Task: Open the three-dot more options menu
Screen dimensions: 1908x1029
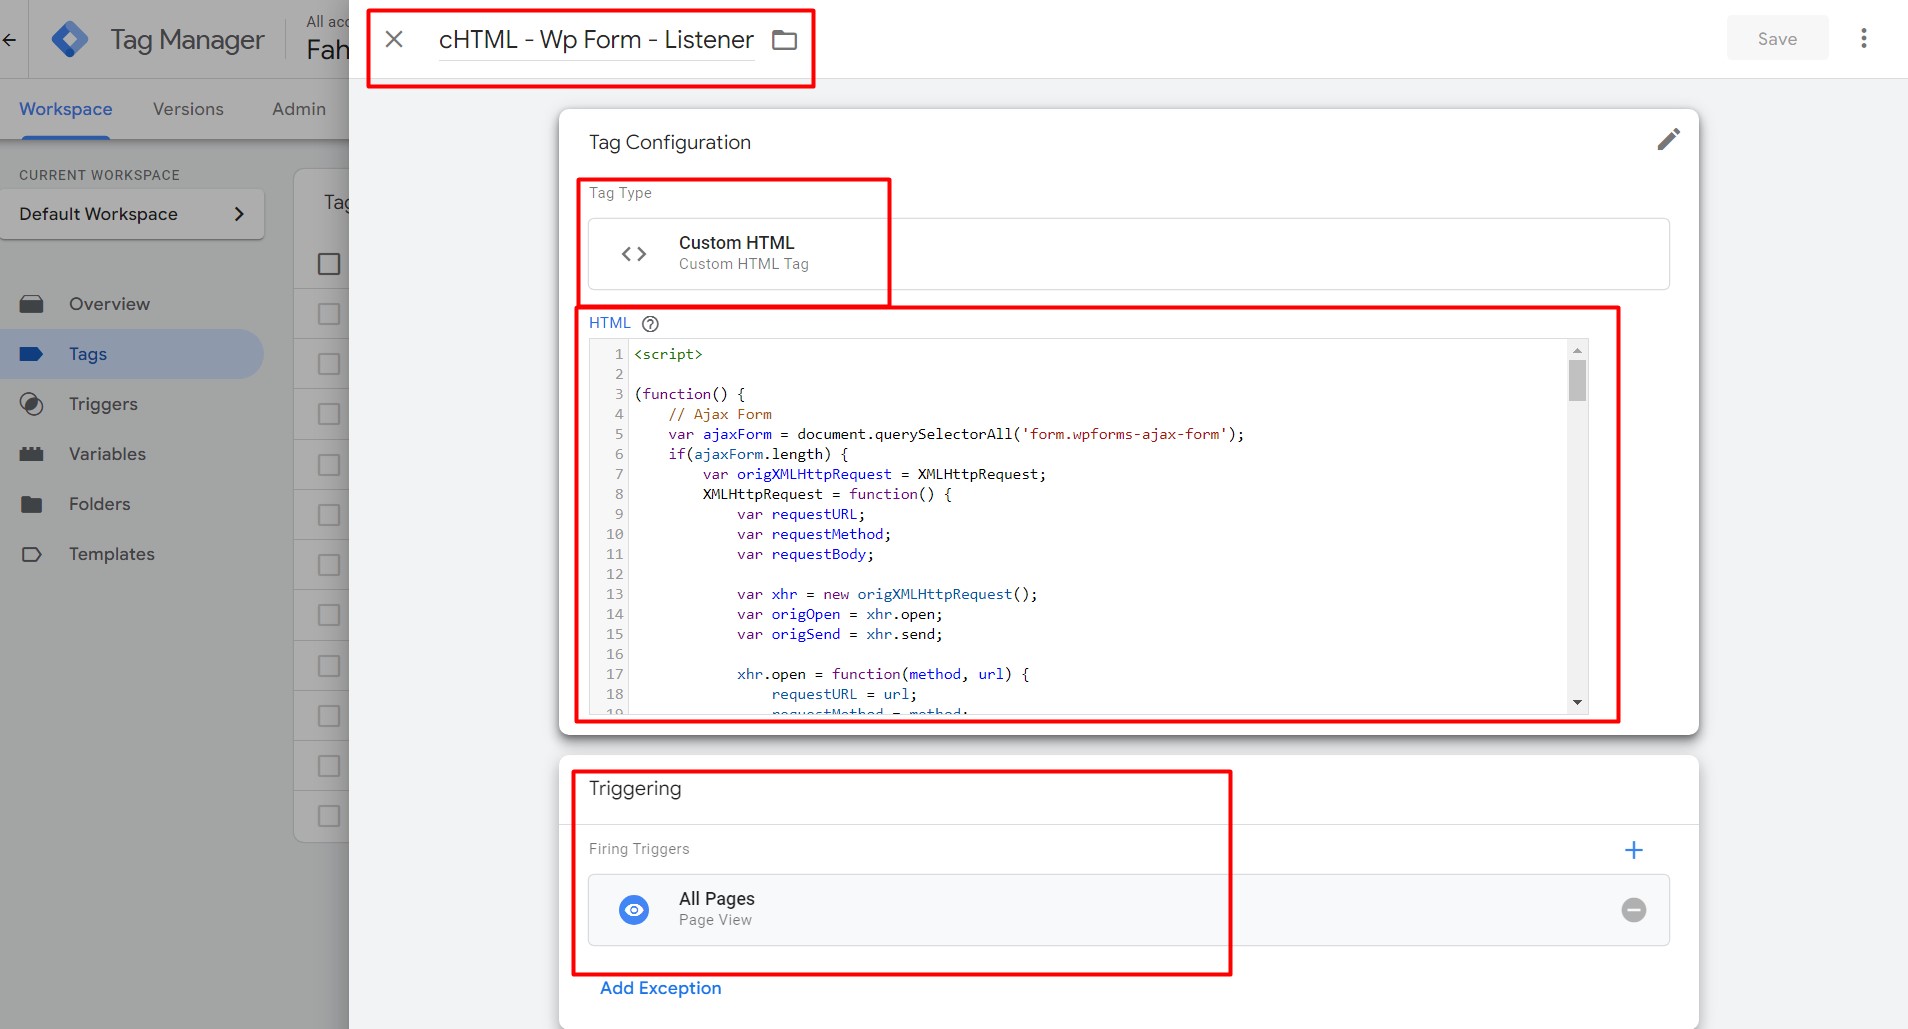Action: (x=1863, y=38)
